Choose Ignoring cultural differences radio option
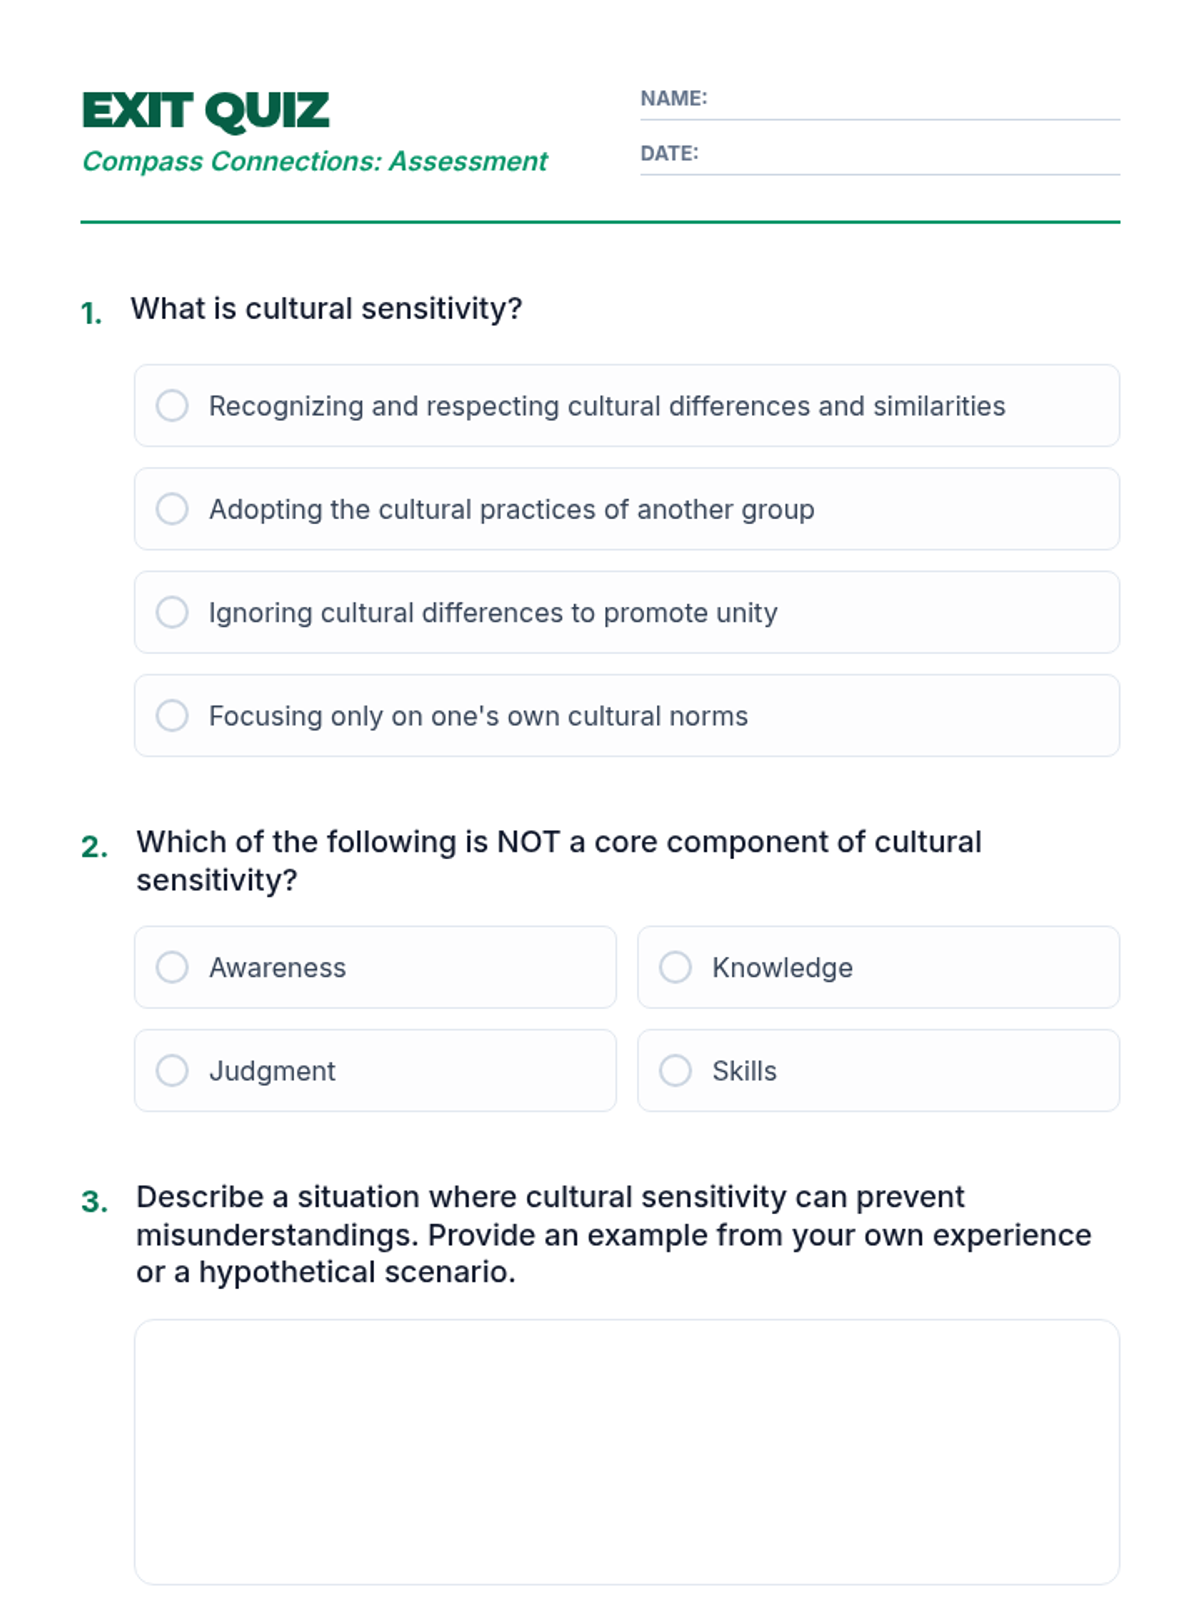The image size is (1200, 1600). (x=172, y=612)
